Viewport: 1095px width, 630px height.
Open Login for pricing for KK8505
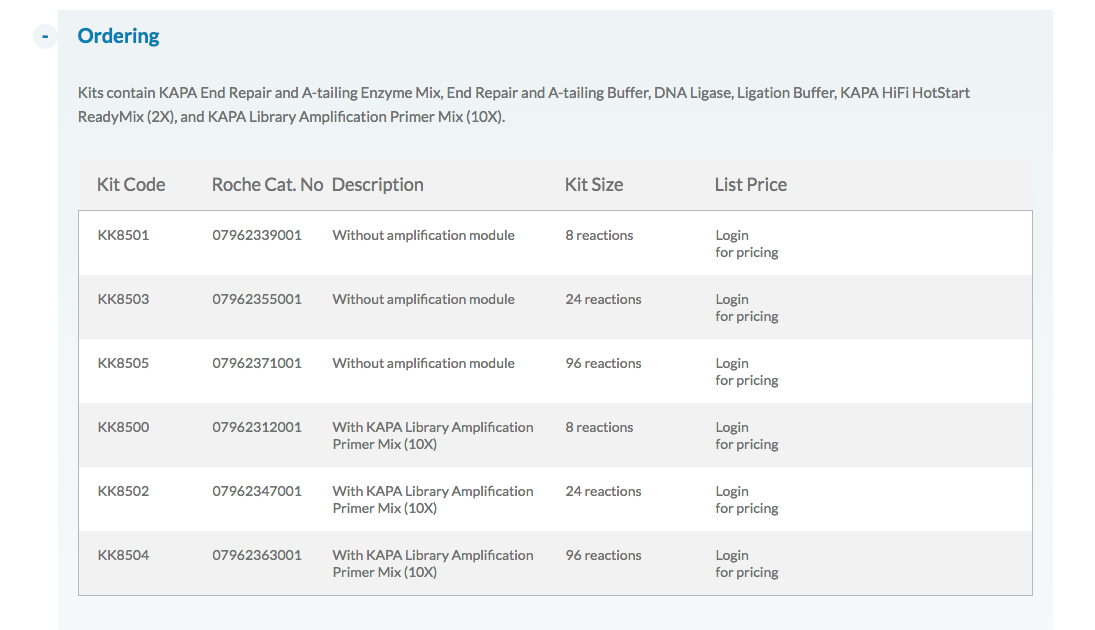tap(747, 372)
